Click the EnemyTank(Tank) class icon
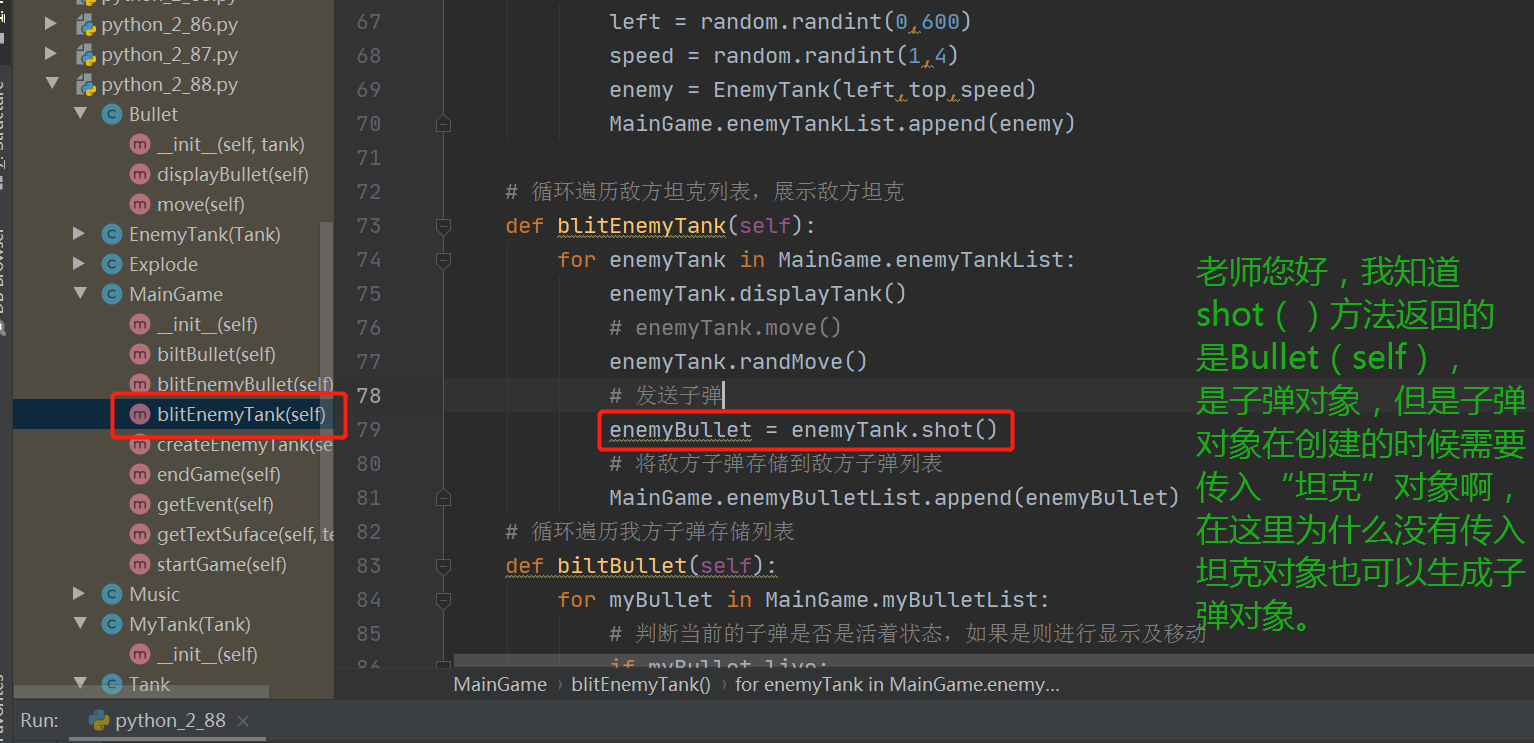The height and width of the screenshot is (743, 1534). [113, 235]
